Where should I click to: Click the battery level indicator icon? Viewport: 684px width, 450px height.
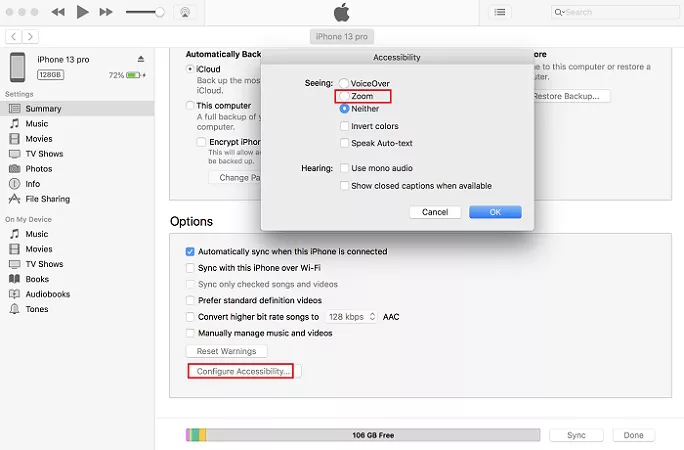click(x=133, y=75)
